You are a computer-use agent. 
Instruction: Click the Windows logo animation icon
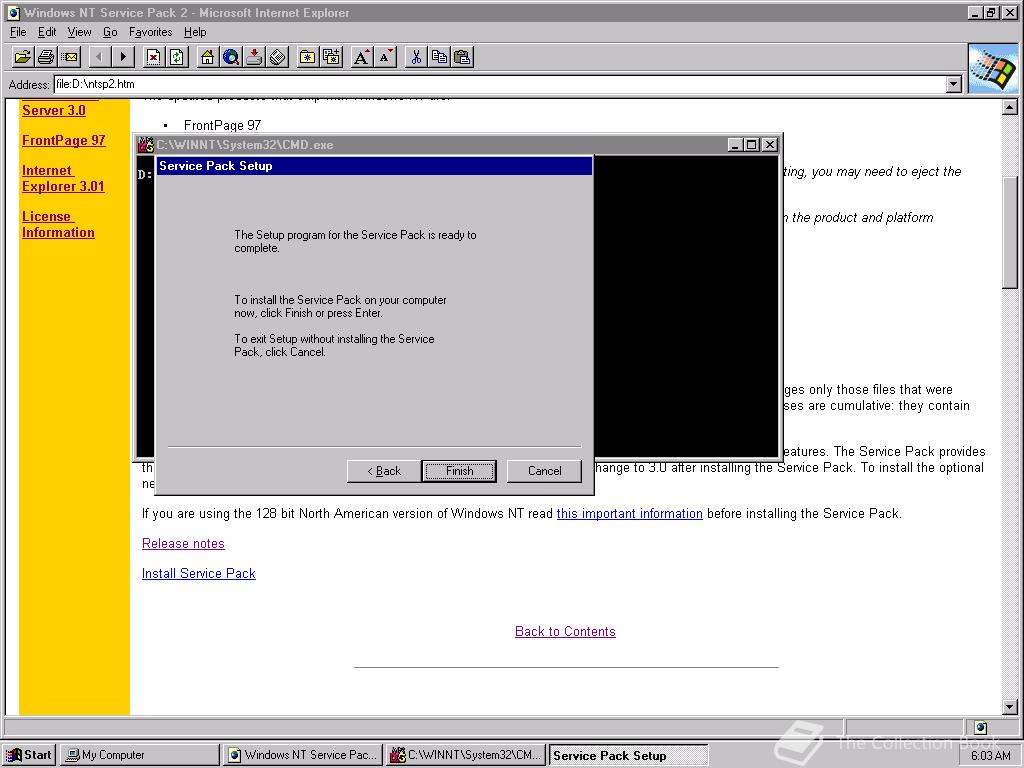(x=993, y=69)
